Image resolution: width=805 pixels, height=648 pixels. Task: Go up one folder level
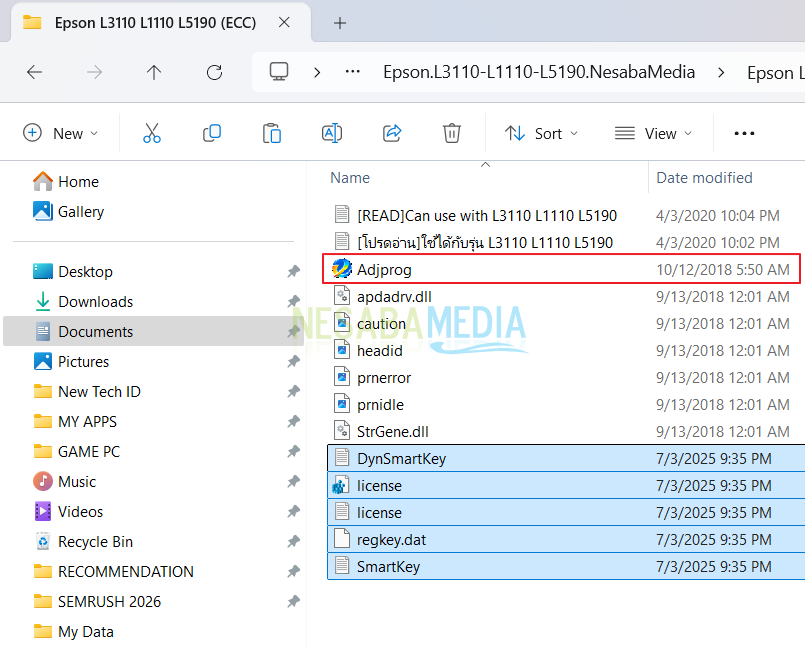154,72
